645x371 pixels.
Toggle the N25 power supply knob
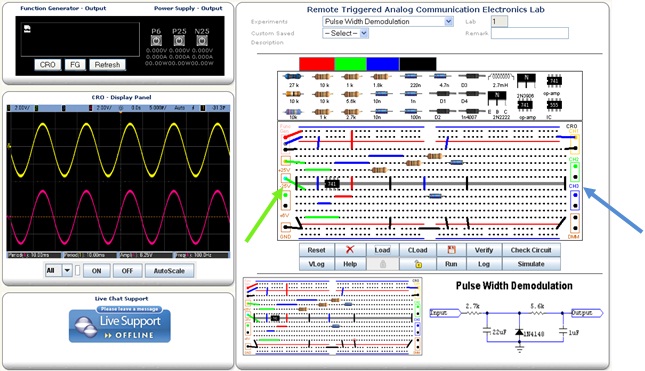coord(202,41)
